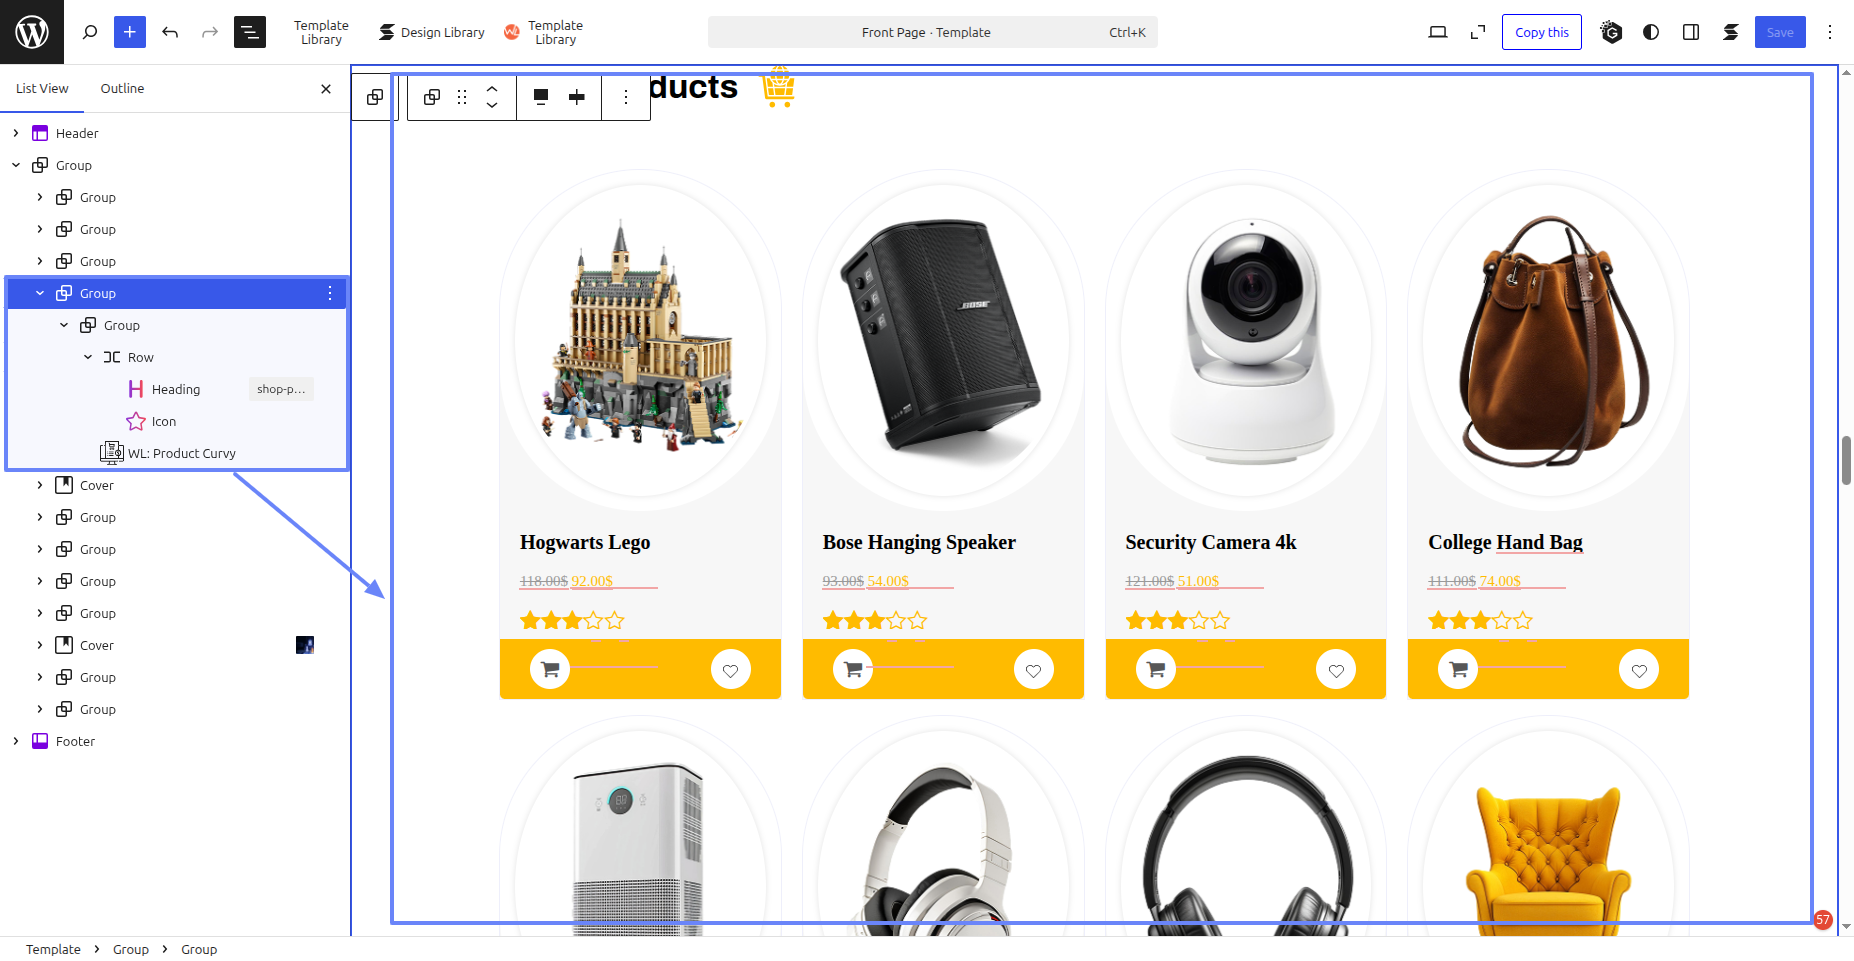Expand the Header item in the list view

[x=16, y=133]
